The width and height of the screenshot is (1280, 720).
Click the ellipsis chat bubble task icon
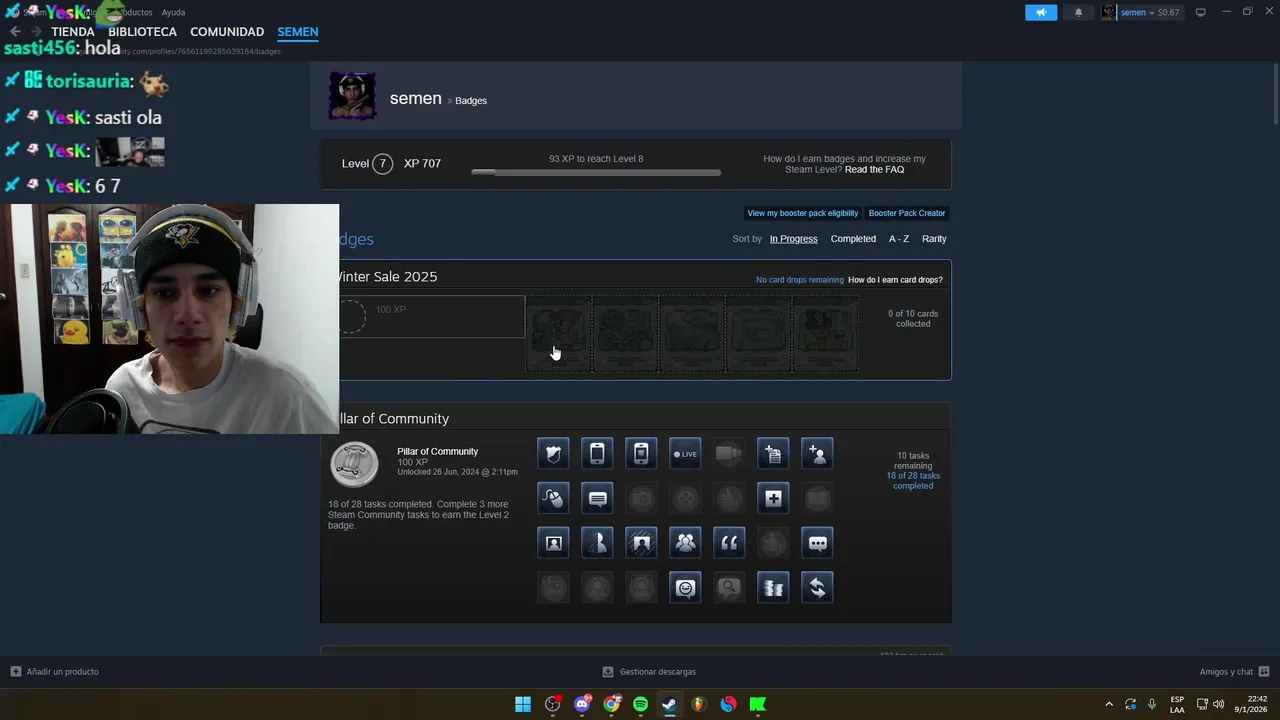tap(817, 543)
